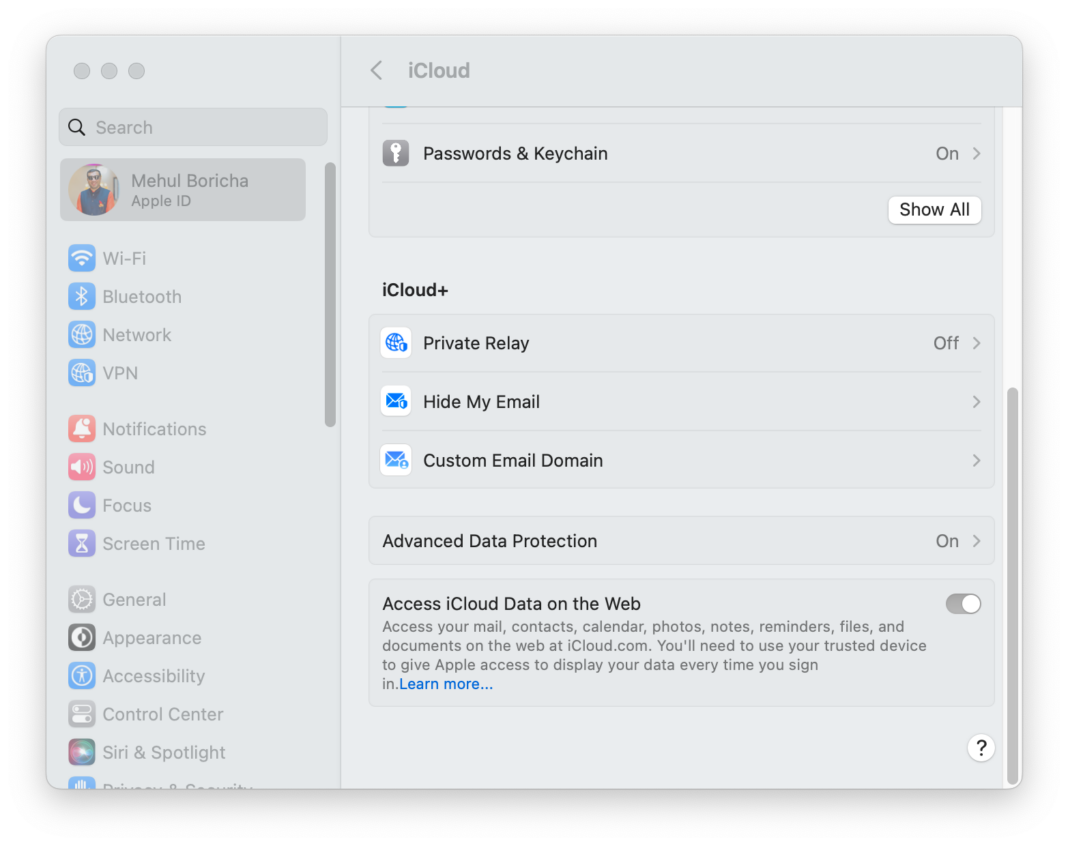Click the Accessibility icon
The height and width of the screenshot is (846, 1068).
pyautogui.click(x=82, y=675)
